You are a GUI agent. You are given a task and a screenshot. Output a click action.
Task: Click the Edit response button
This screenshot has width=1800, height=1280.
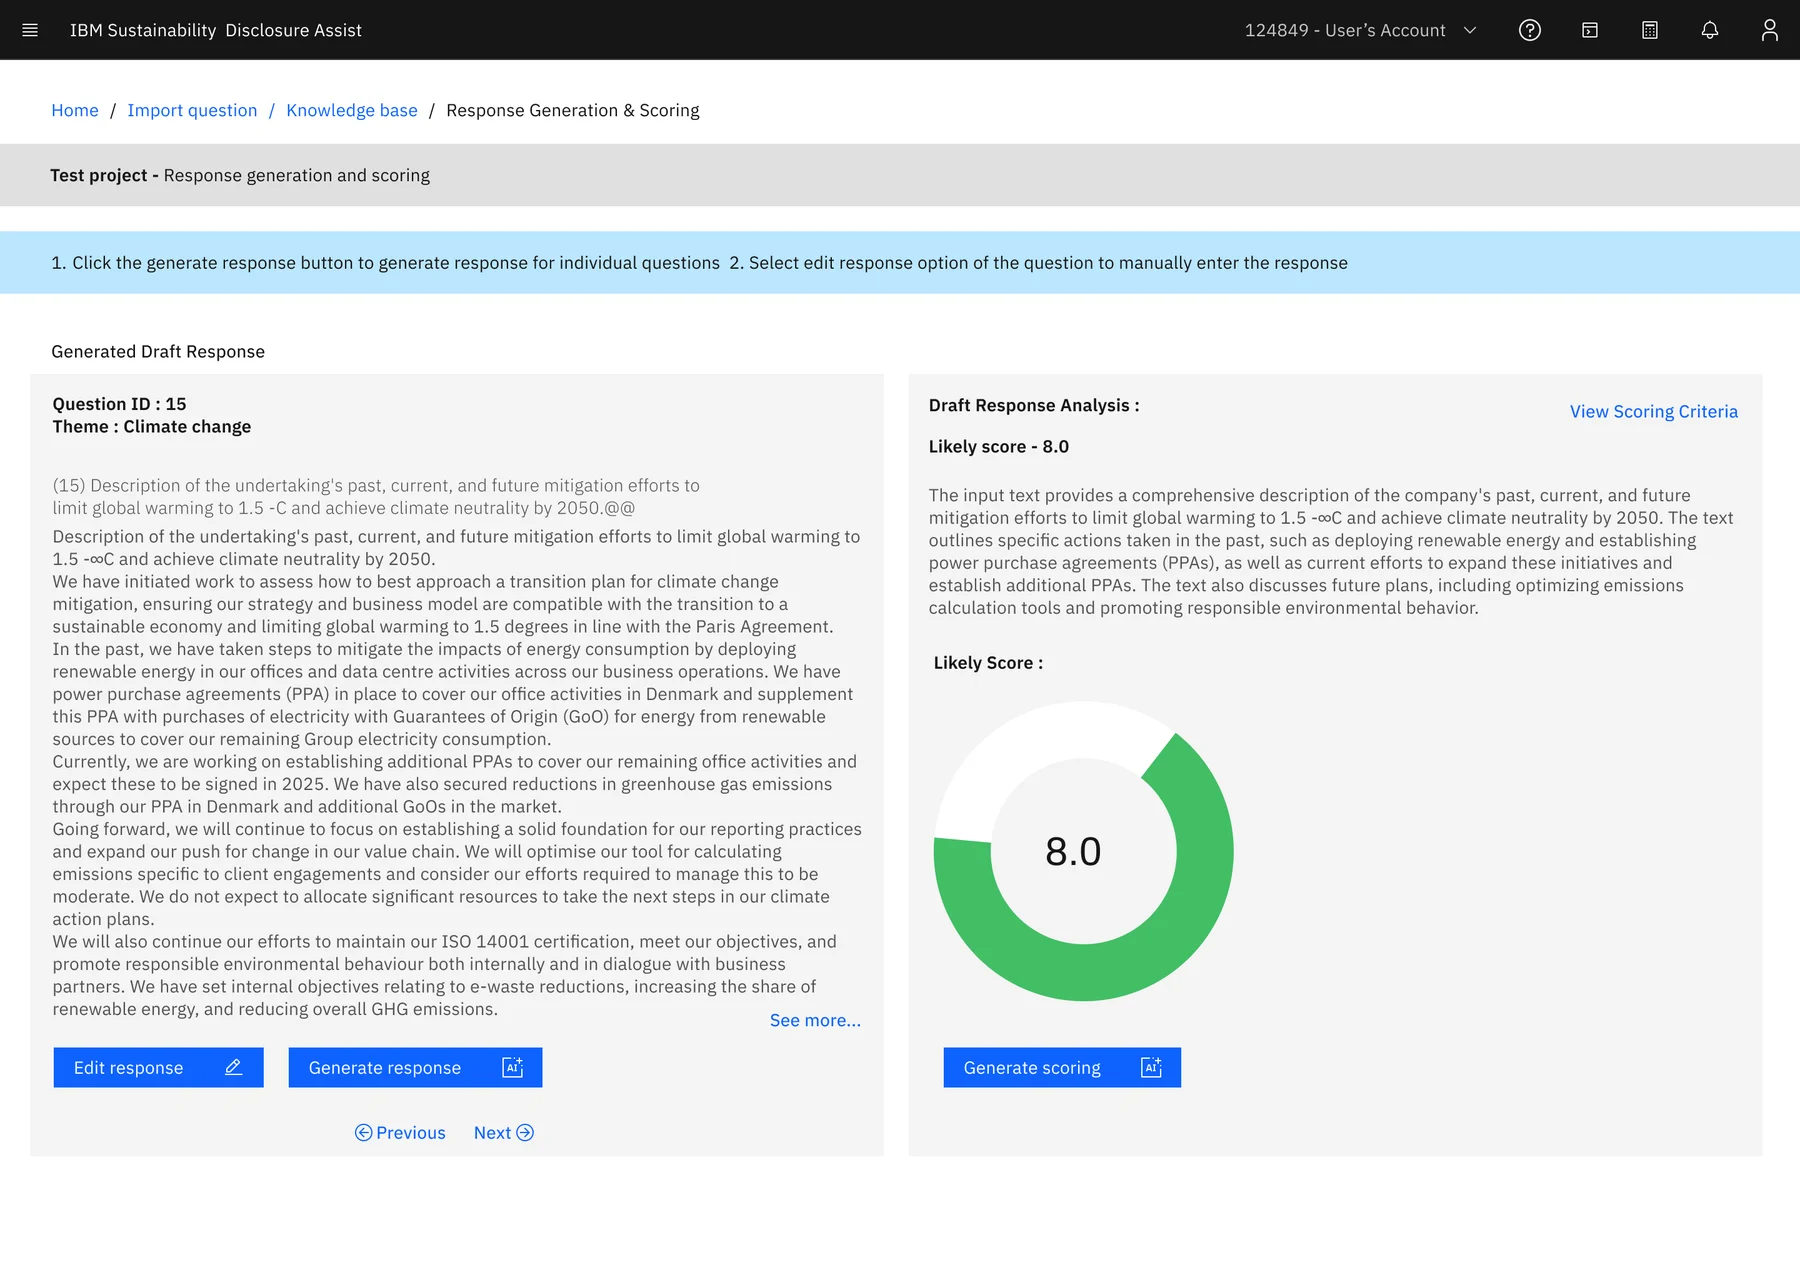158,1067
